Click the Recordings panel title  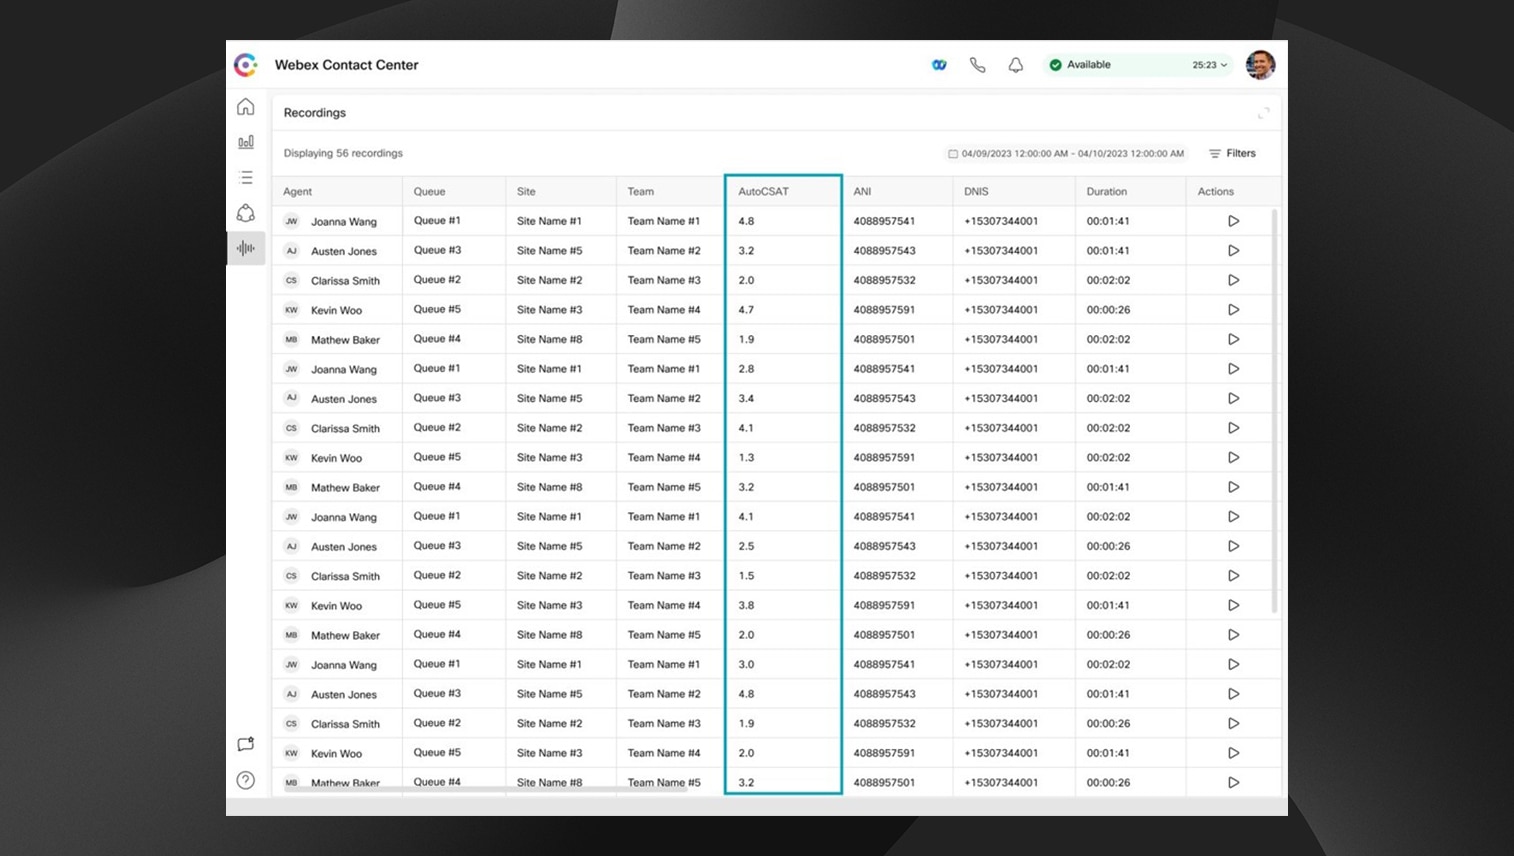click(315, 113)
